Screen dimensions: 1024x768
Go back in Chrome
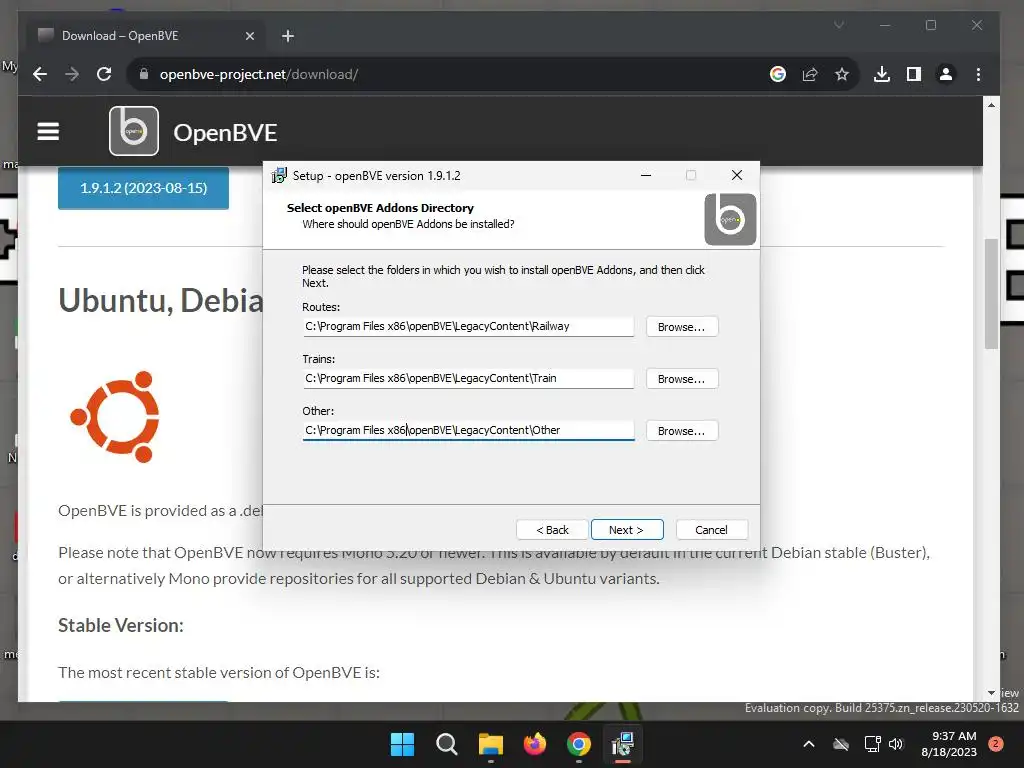coord(40,74)
